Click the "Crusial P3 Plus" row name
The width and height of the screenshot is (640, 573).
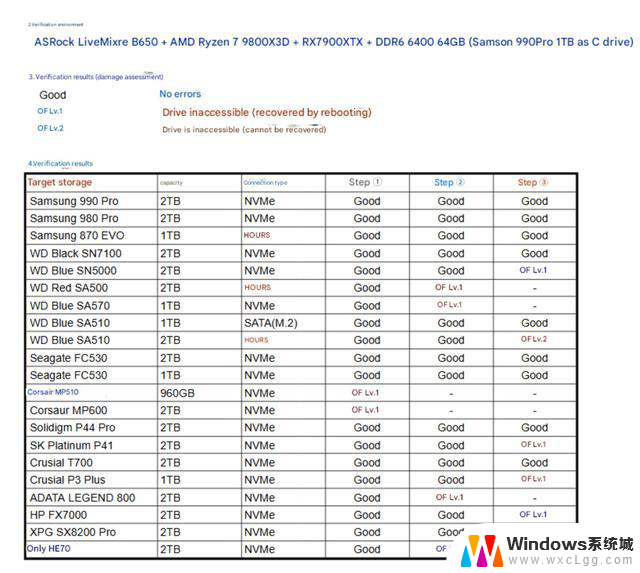pyautogui.click(x=67, y=480)
